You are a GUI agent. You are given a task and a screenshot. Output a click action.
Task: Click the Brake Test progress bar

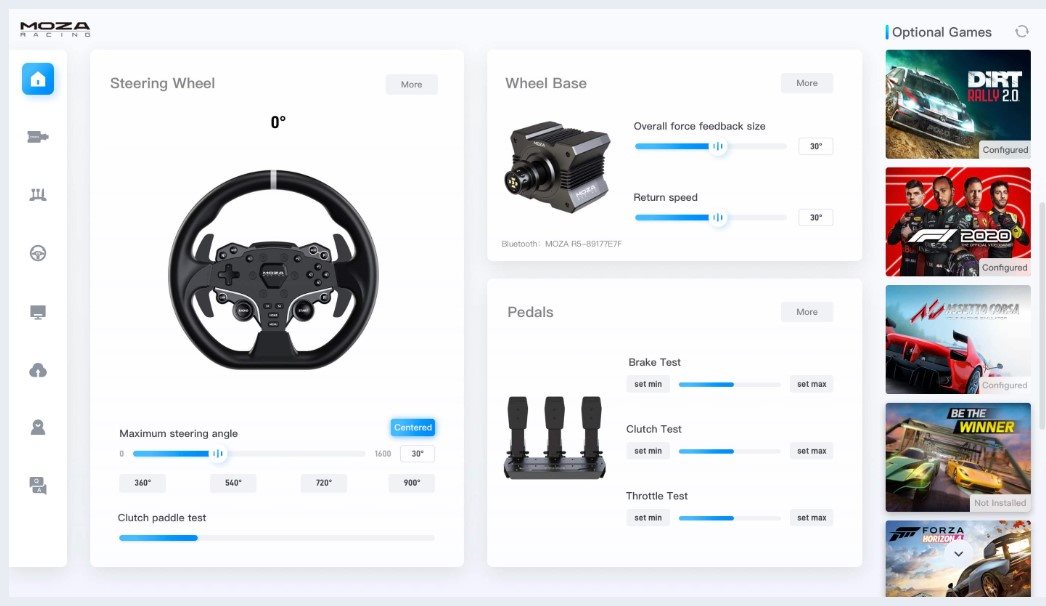click(729, 384)
